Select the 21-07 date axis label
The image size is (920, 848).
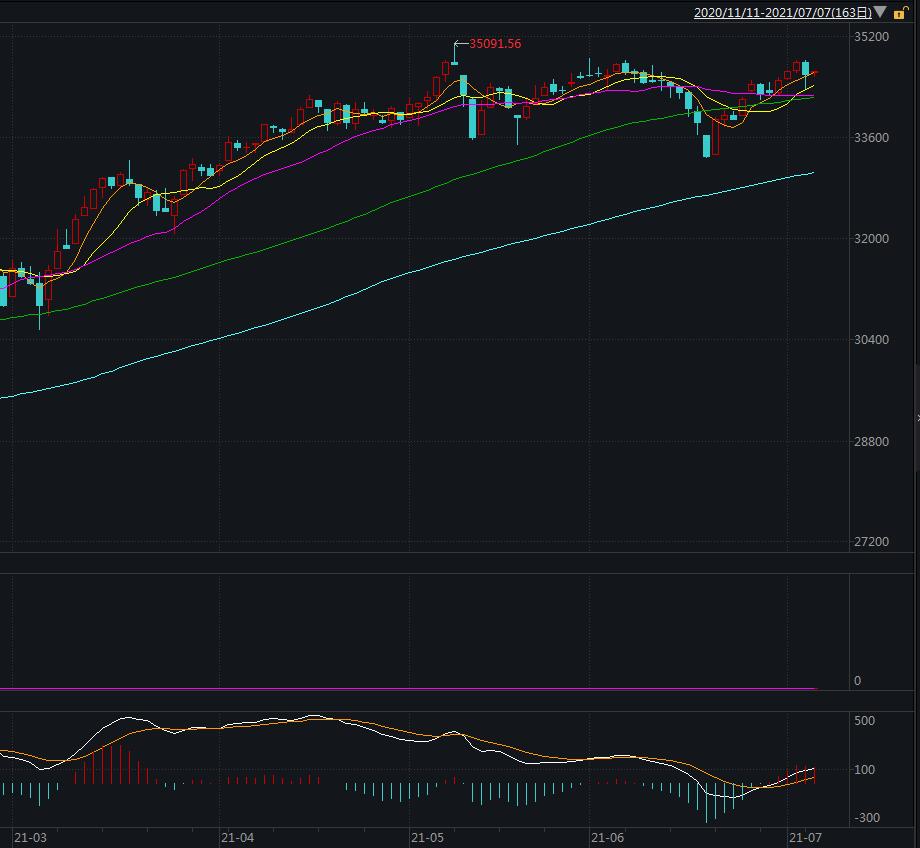(x=806, y=837)
